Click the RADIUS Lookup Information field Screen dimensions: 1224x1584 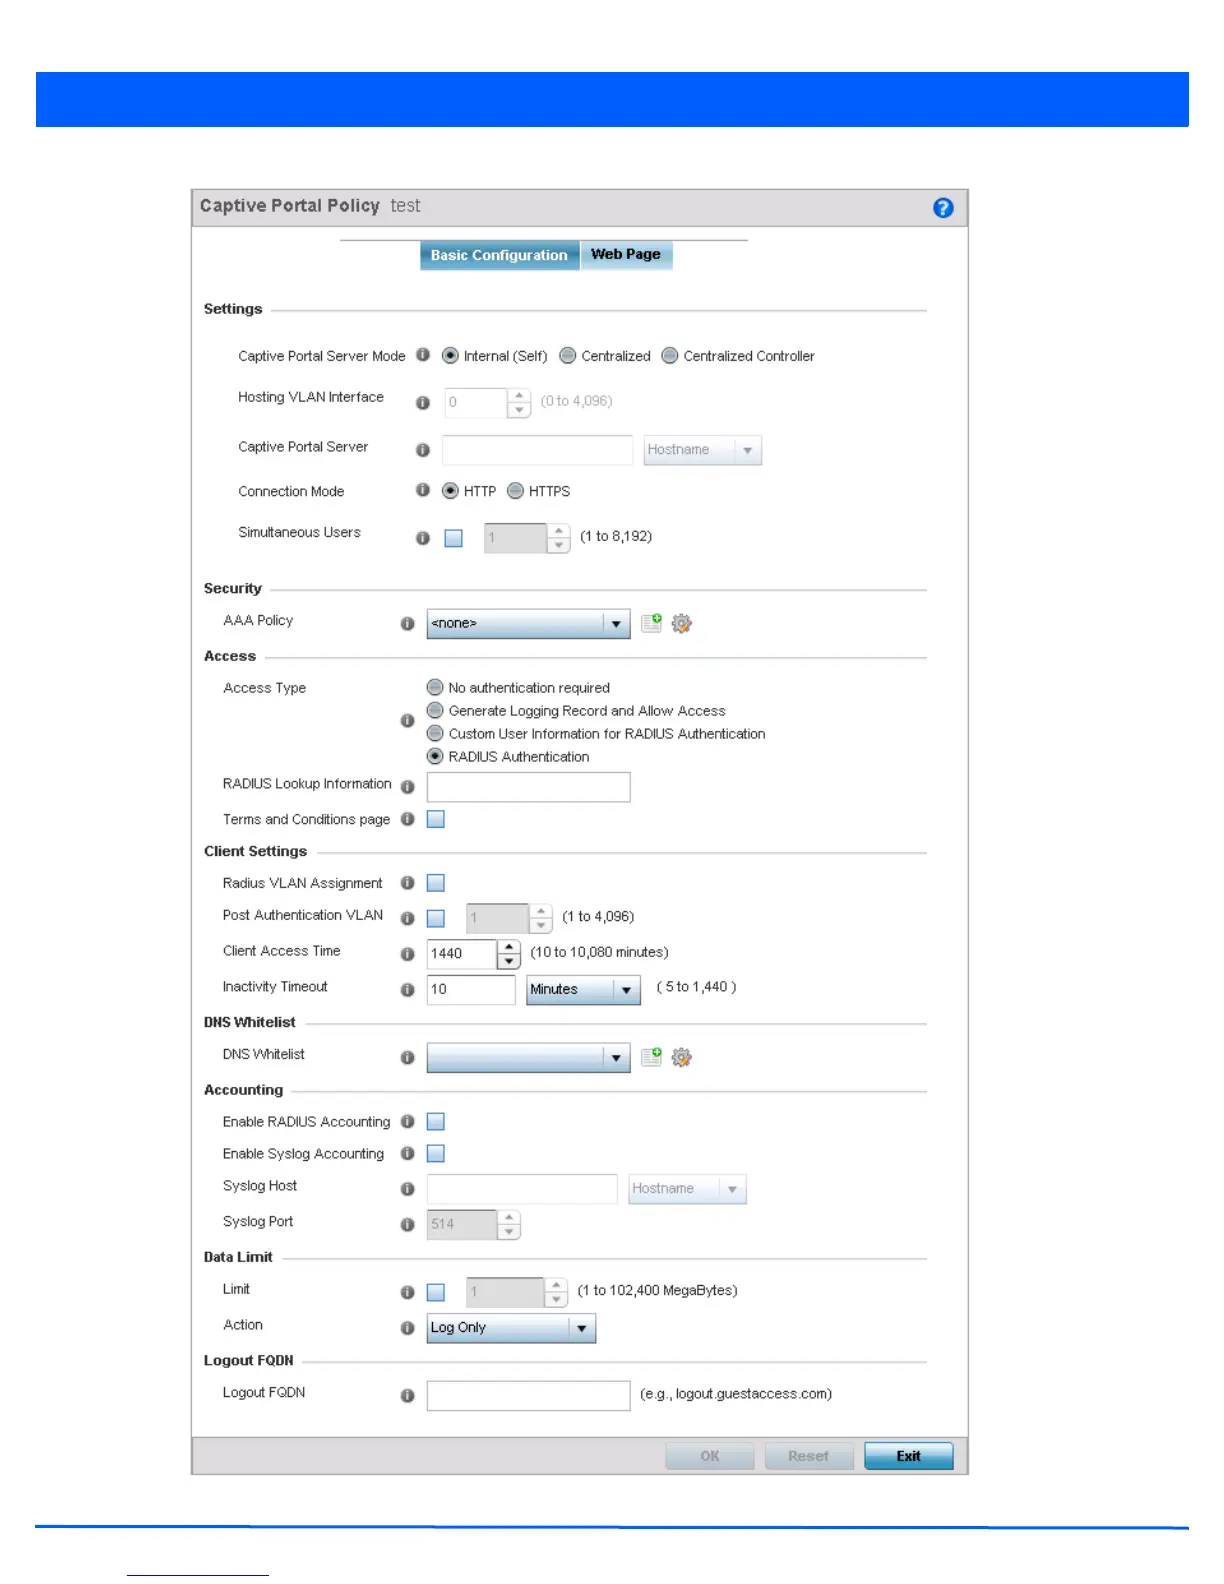pyautogui.click(x=528, y=787)
